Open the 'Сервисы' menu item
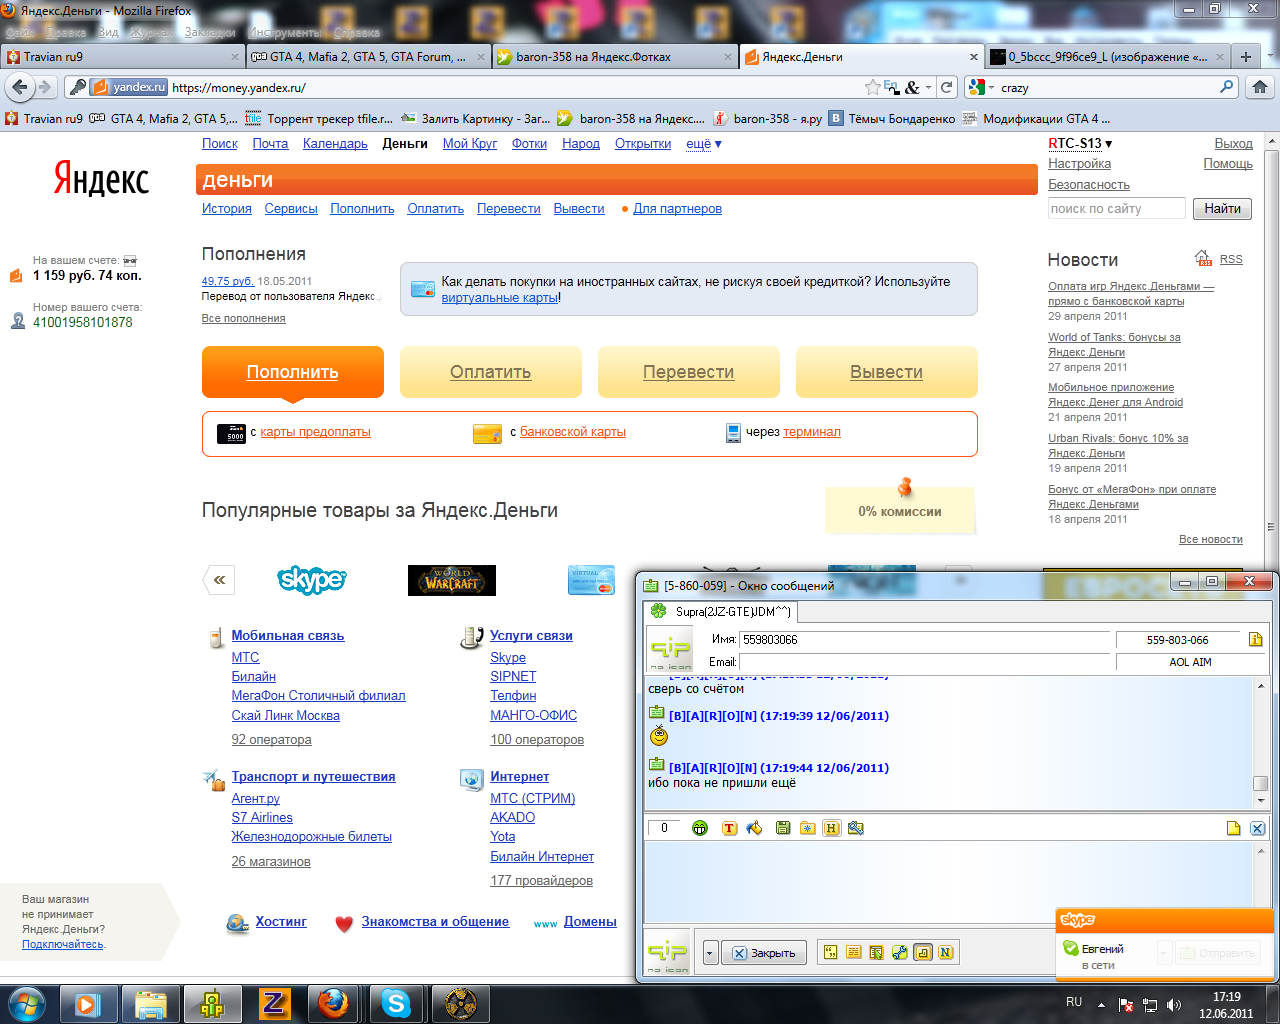 (x=291, y=209)
